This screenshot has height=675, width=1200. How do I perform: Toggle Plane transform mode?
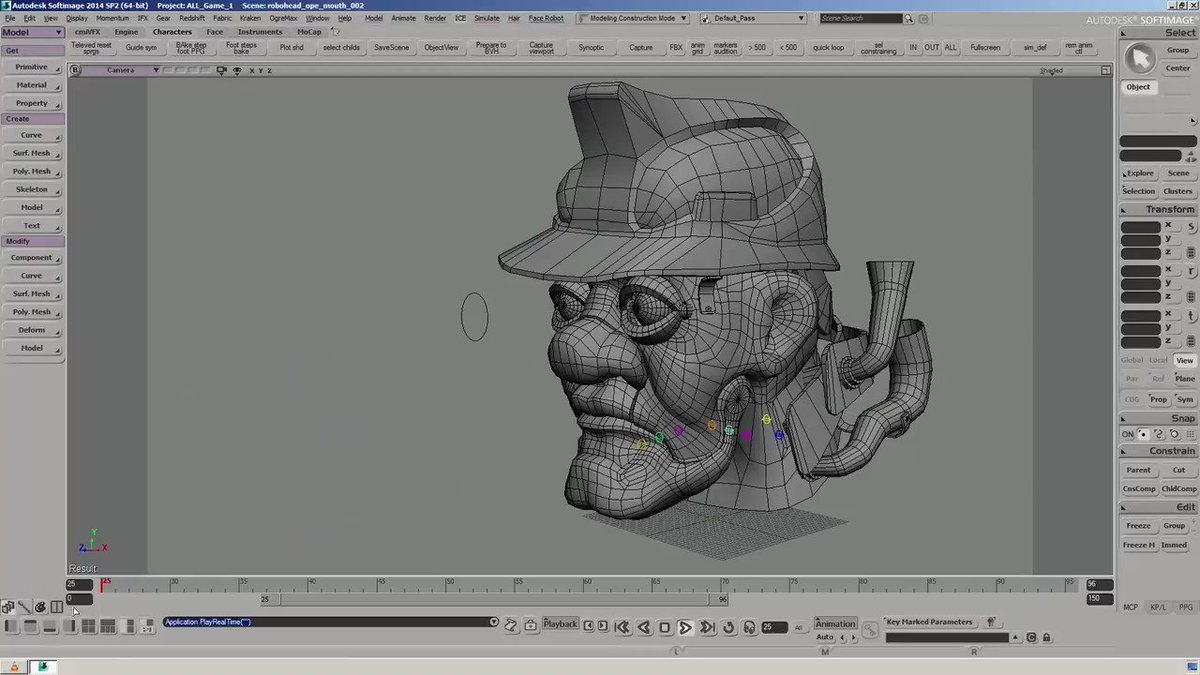[x=1184, y=379]
